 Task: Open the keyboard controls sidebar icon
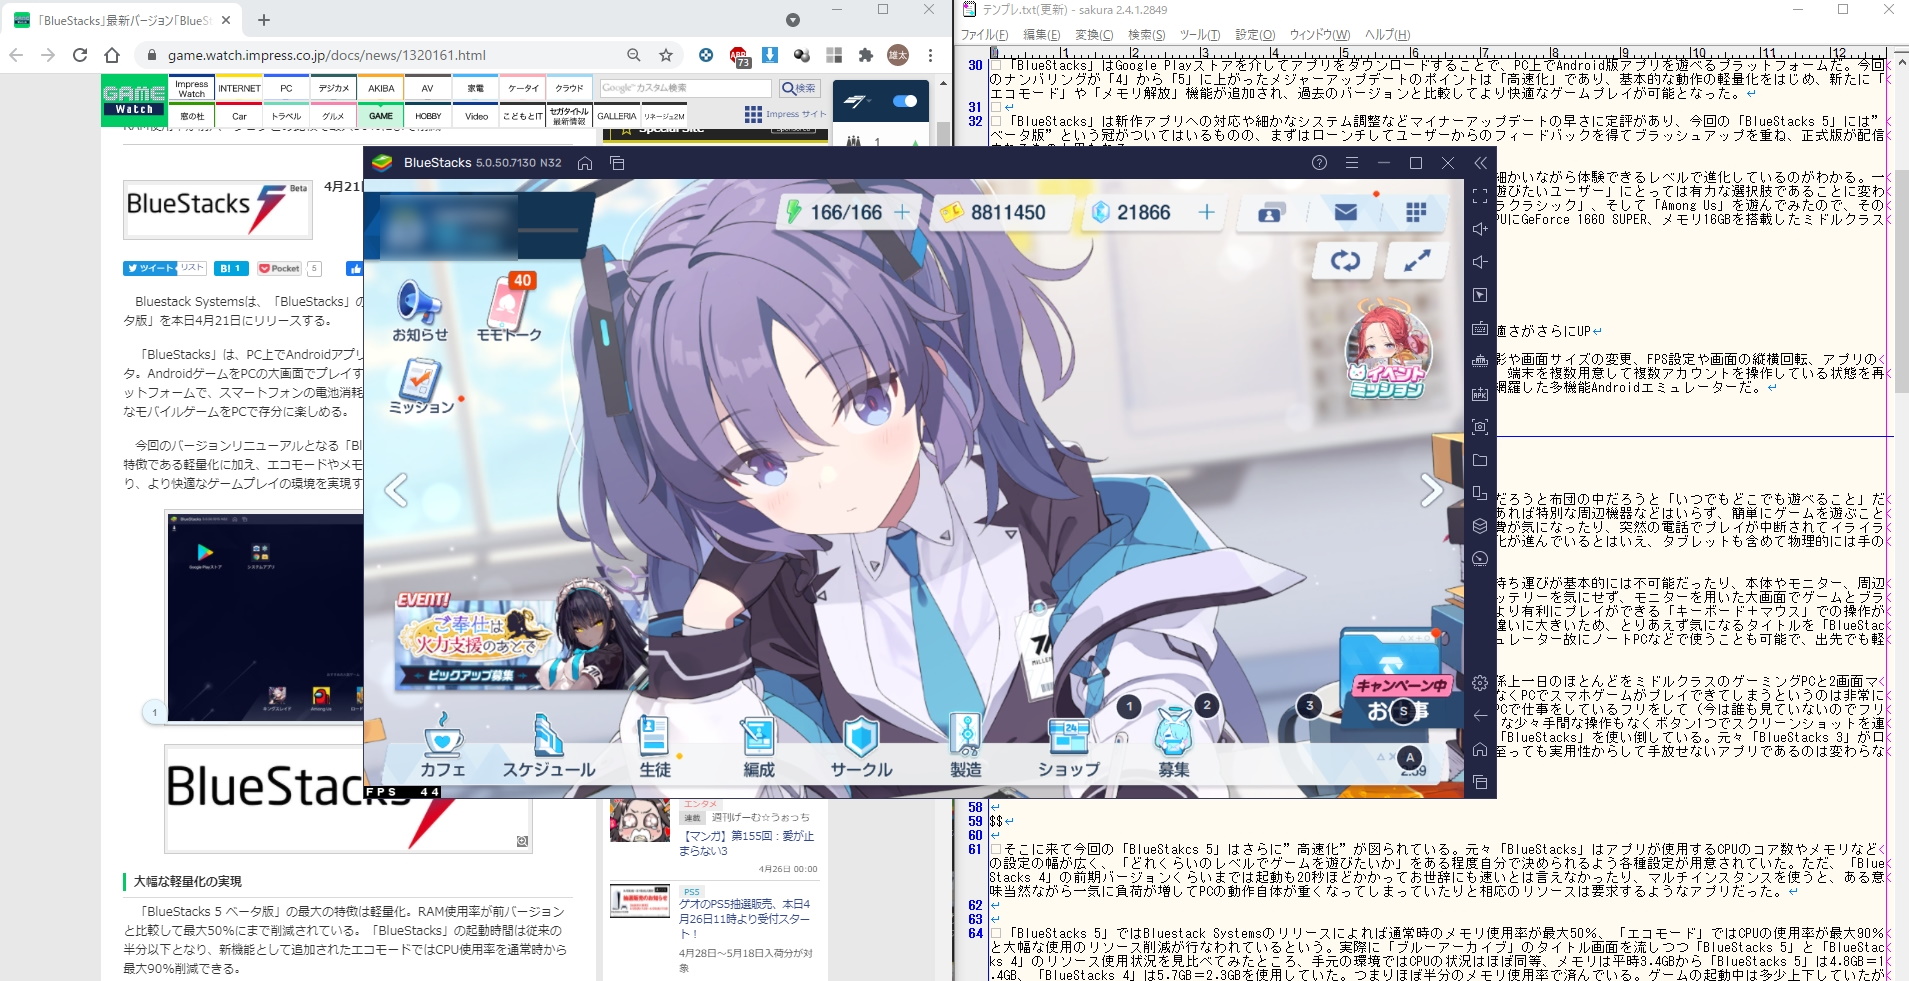pos(1481,327)
